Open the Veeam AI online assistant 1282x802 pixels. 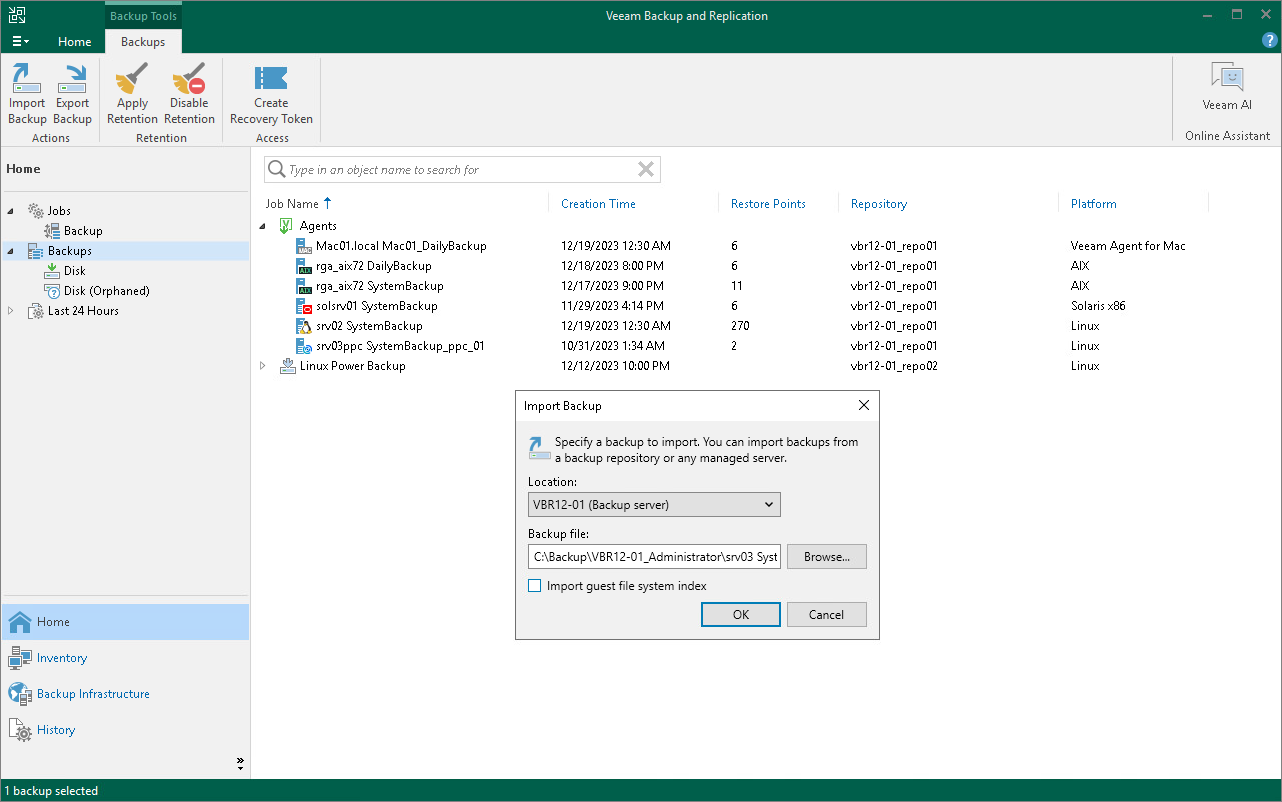[x=1227, y=86]
